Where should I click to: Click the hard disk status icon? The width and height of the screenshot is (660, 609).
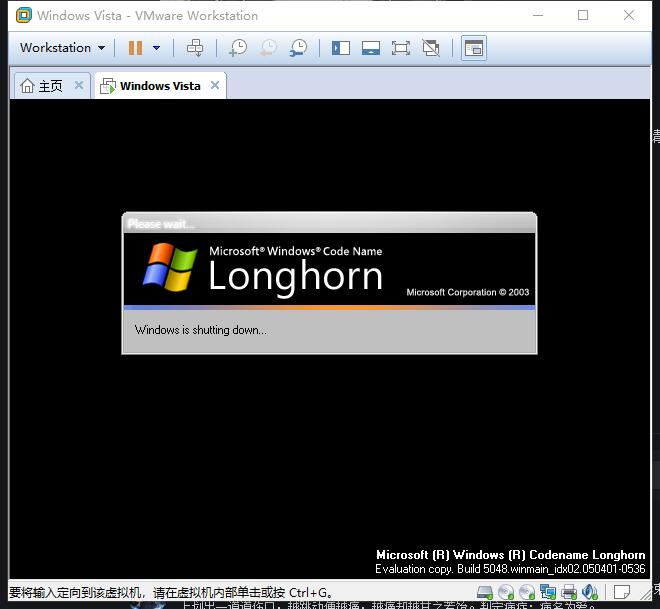click(x=485, y=593)
